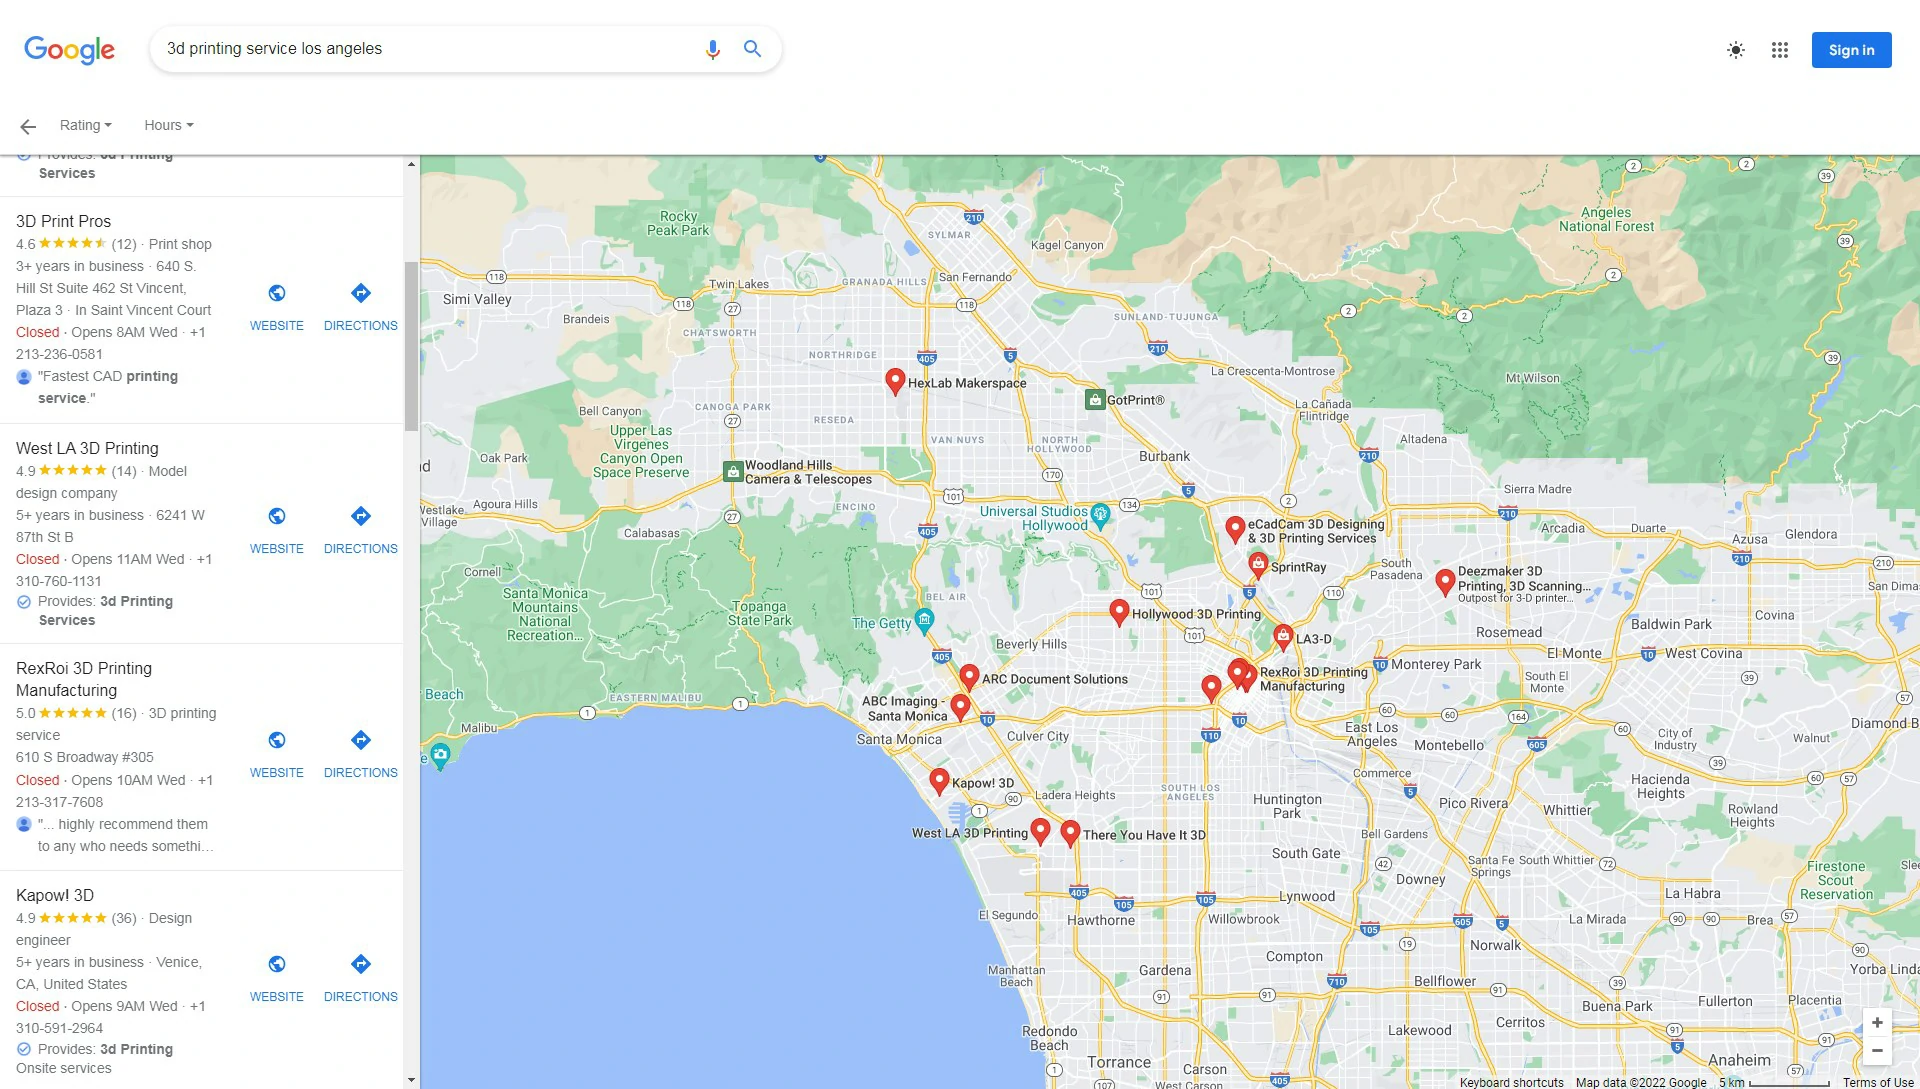The width and height of the screenshot is (1920, 1089).
Task: Activate voice search with the microphone icon
Action: [x=712, y=48]
